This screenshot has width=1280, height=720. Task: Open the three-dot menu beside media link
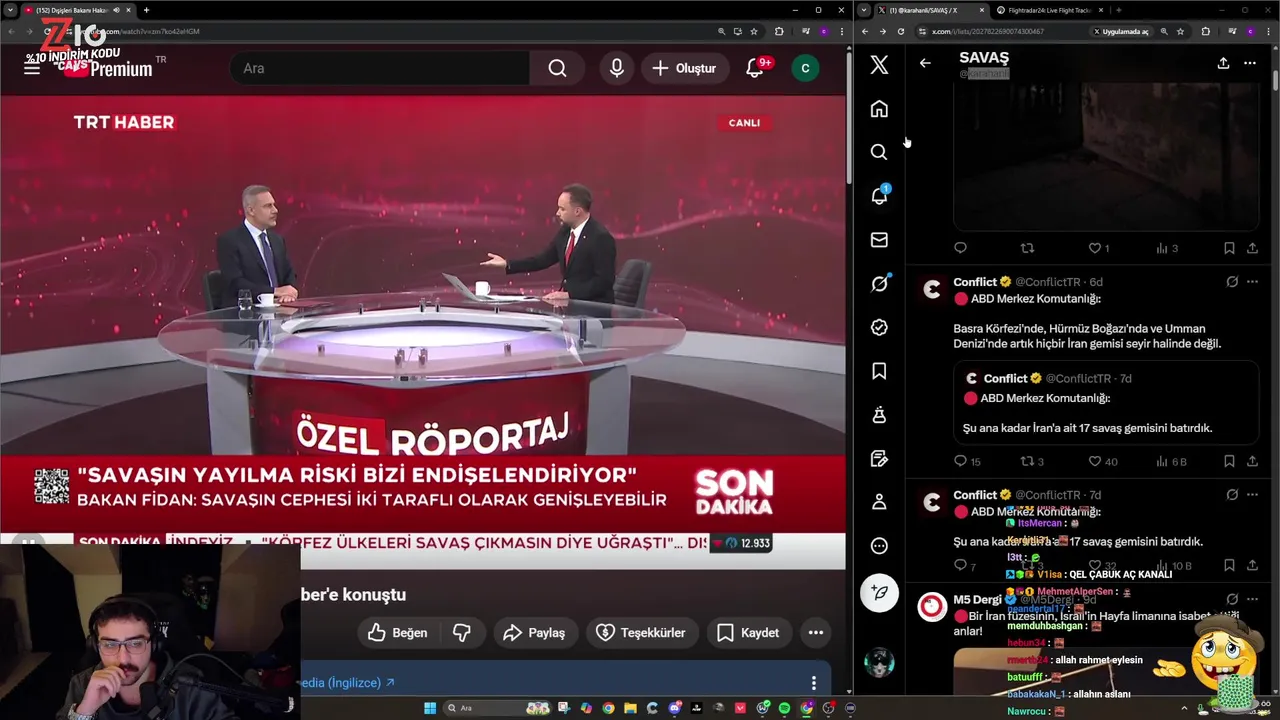click(x=813, y=683)
